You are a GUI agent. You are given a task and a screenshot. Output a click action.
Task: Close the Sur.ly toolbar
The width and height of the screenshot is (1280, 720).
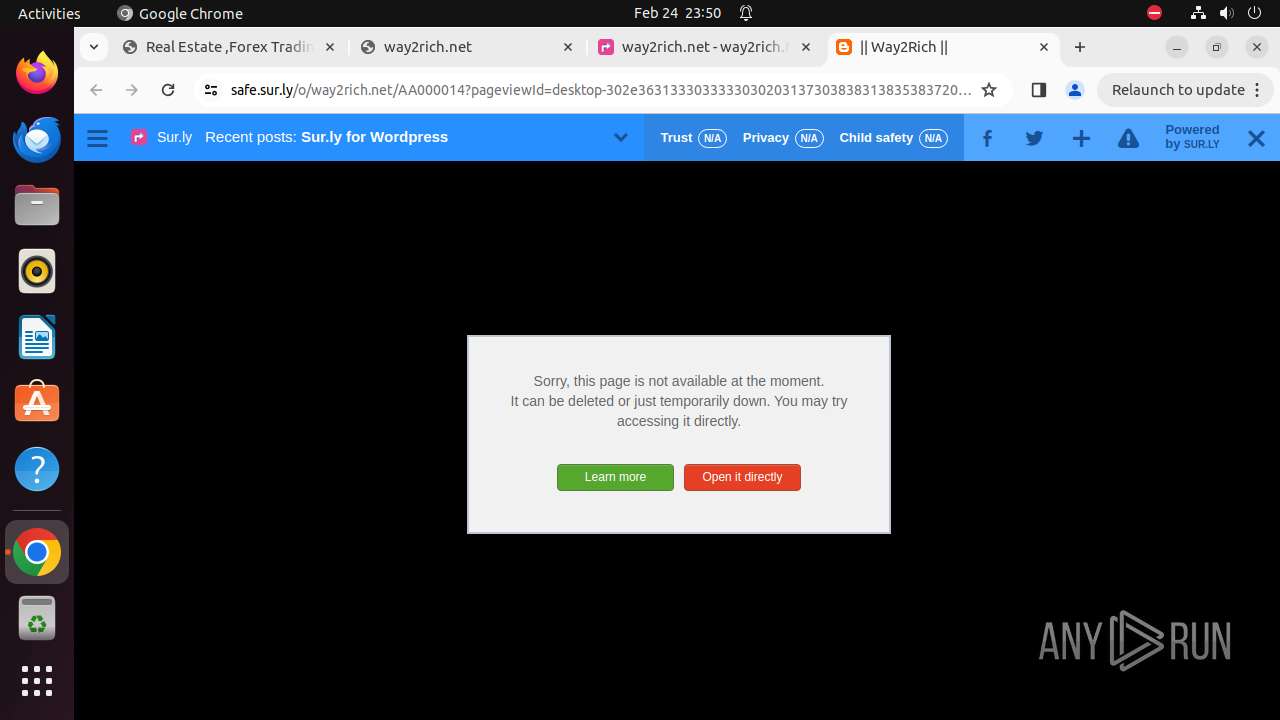pyautogui.click(x=1256, y=138)
